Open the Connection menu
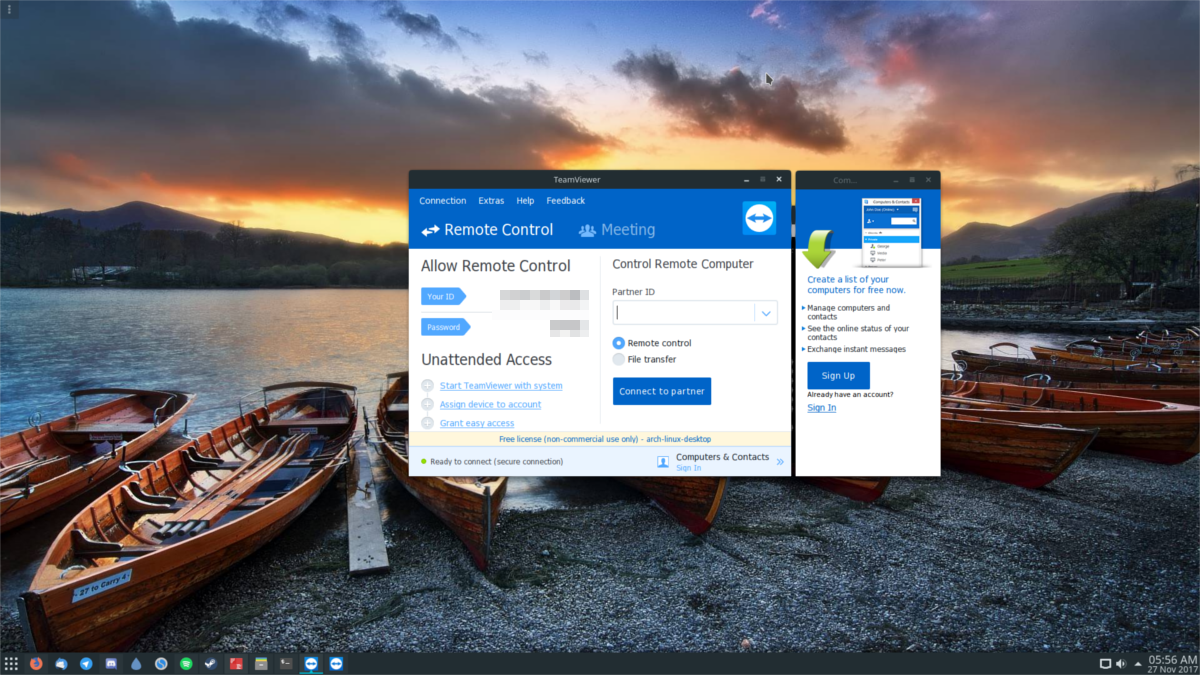Viewport: 1200px width, 675px height. pos(443,201)
